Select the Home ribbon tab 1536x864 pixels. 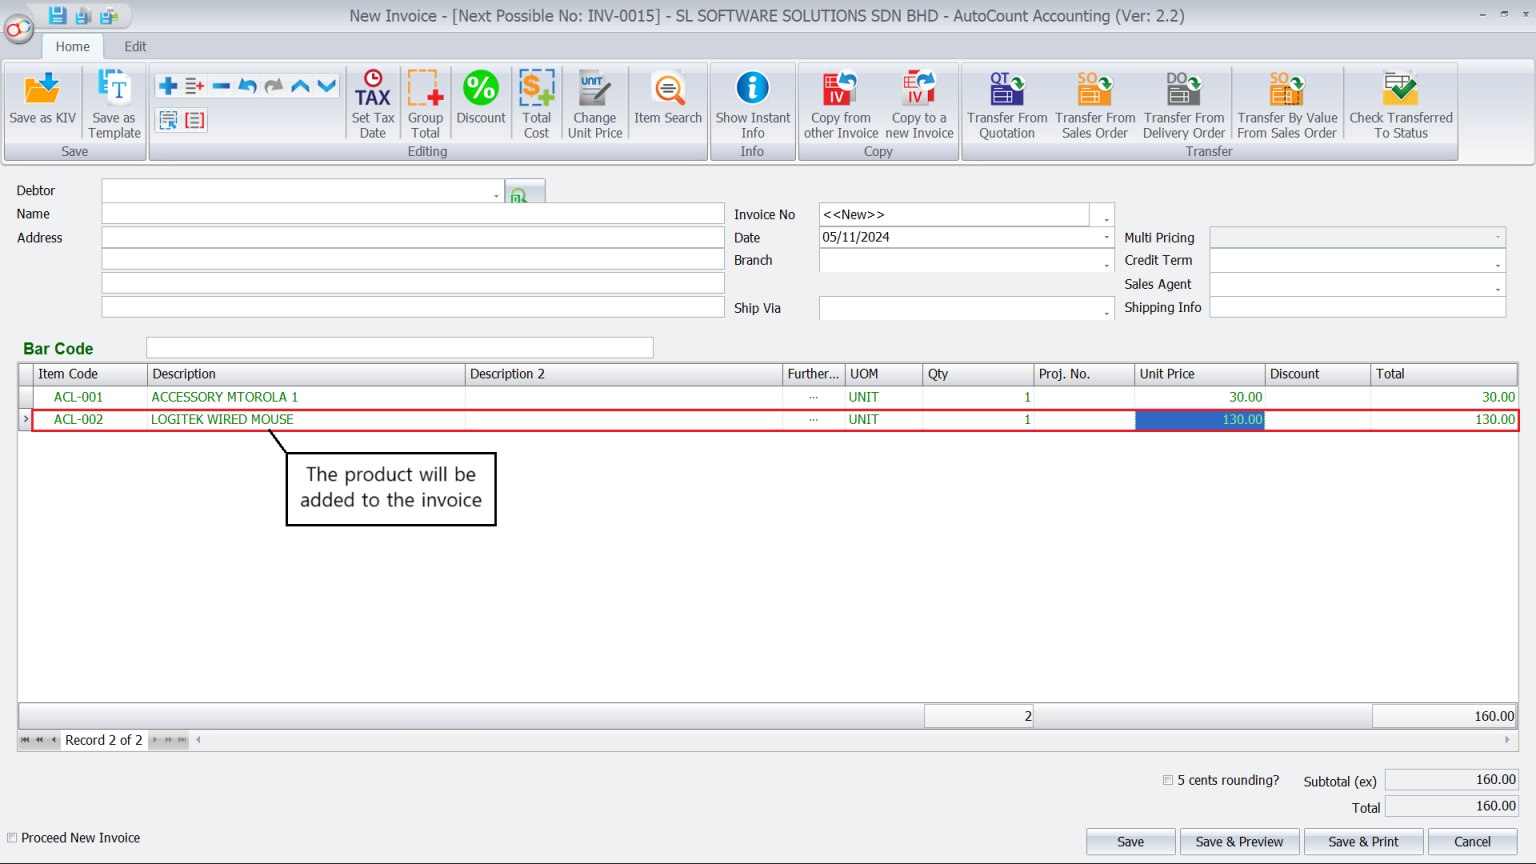(x=72, y=46)
